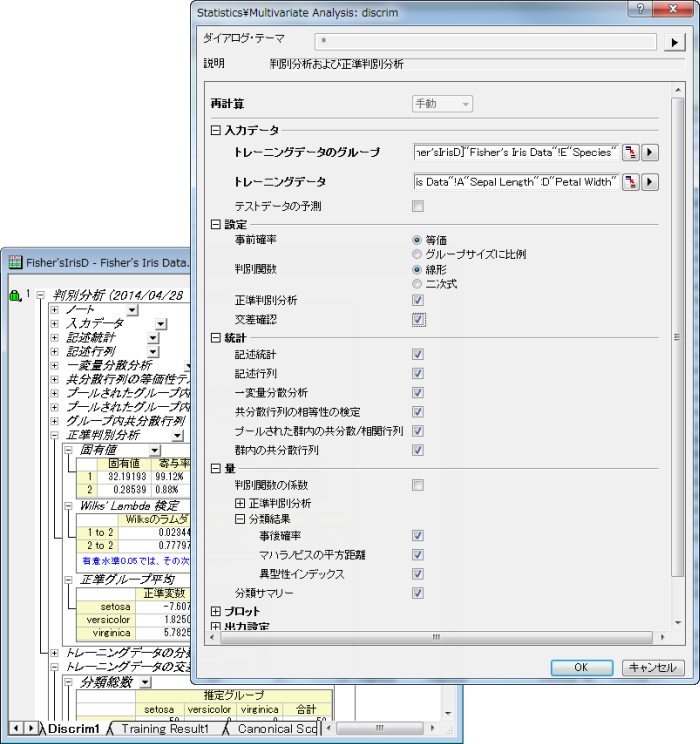
Task: Click the OK button
Action: coord(581,667)
